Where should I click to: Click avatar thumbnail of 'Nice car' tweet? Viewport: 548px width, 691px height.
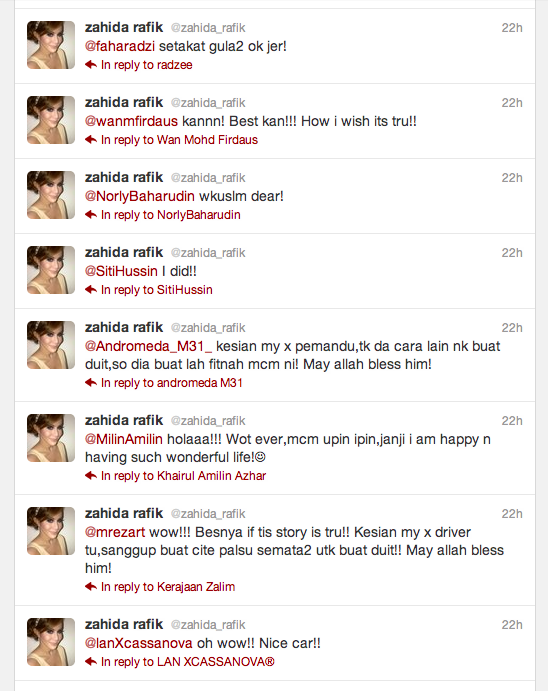(51, 642)
